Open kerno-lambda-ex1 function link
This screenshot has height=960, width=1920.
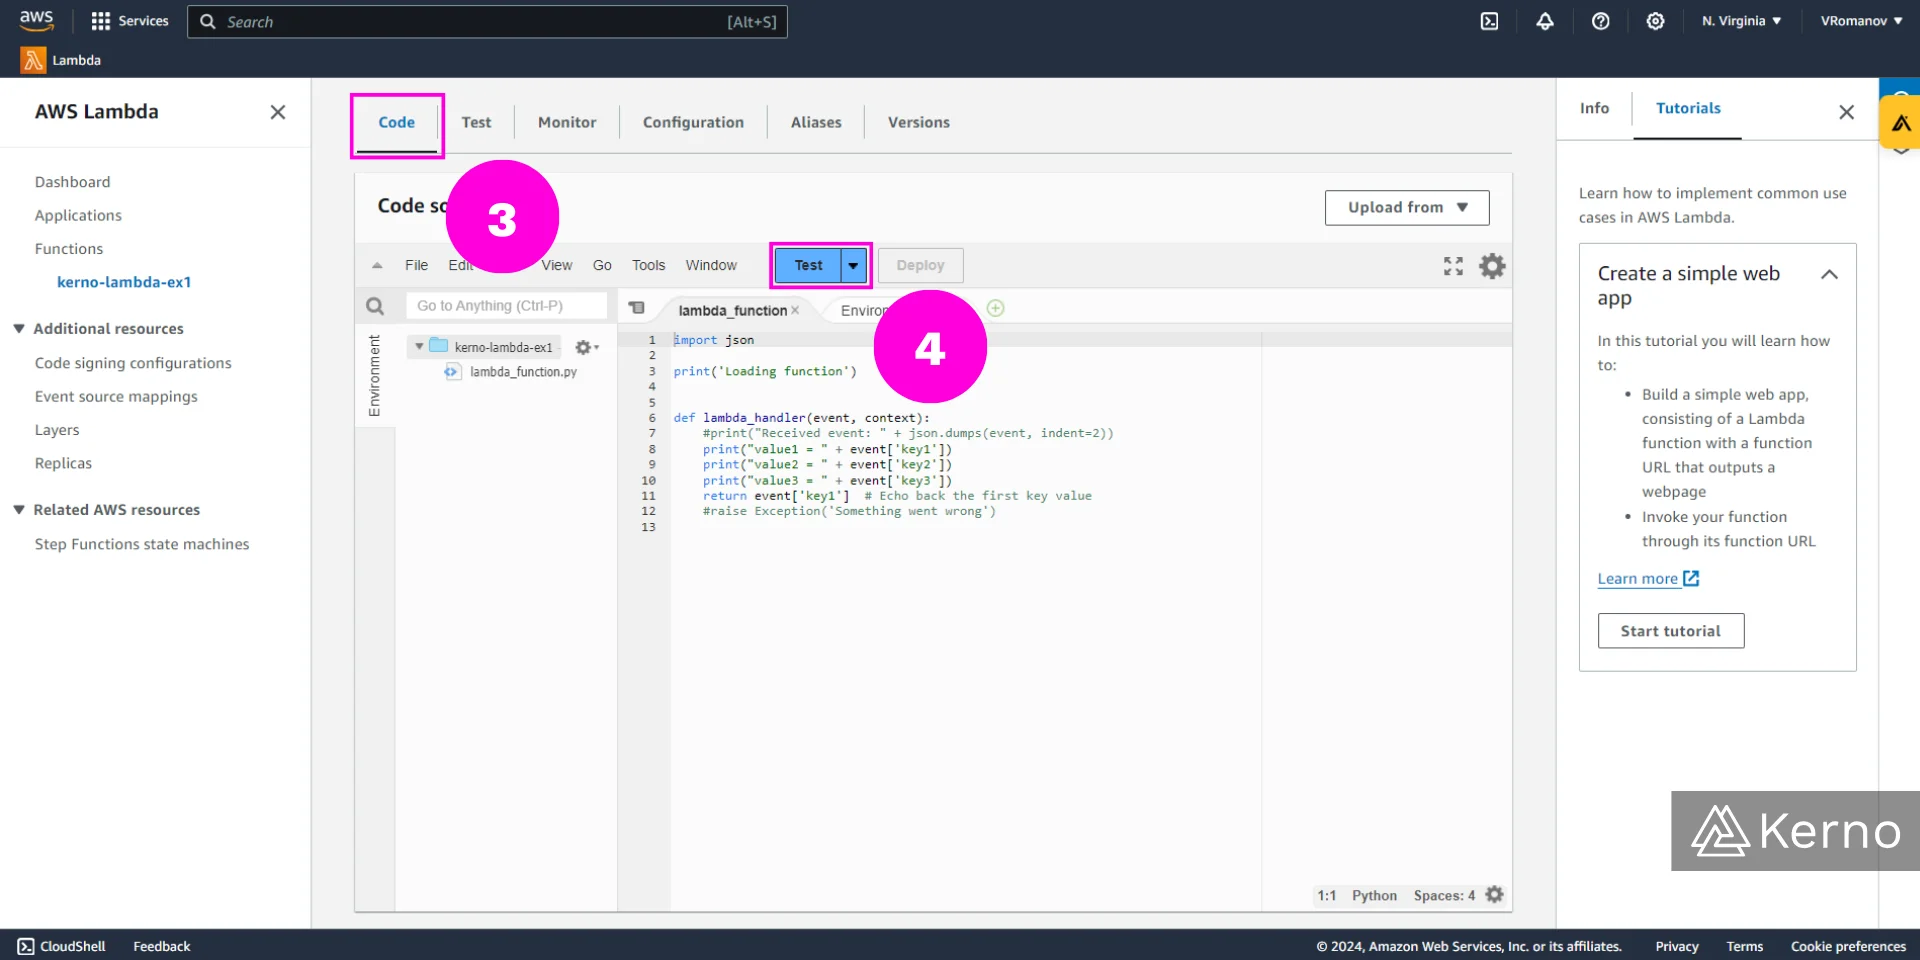124,282
